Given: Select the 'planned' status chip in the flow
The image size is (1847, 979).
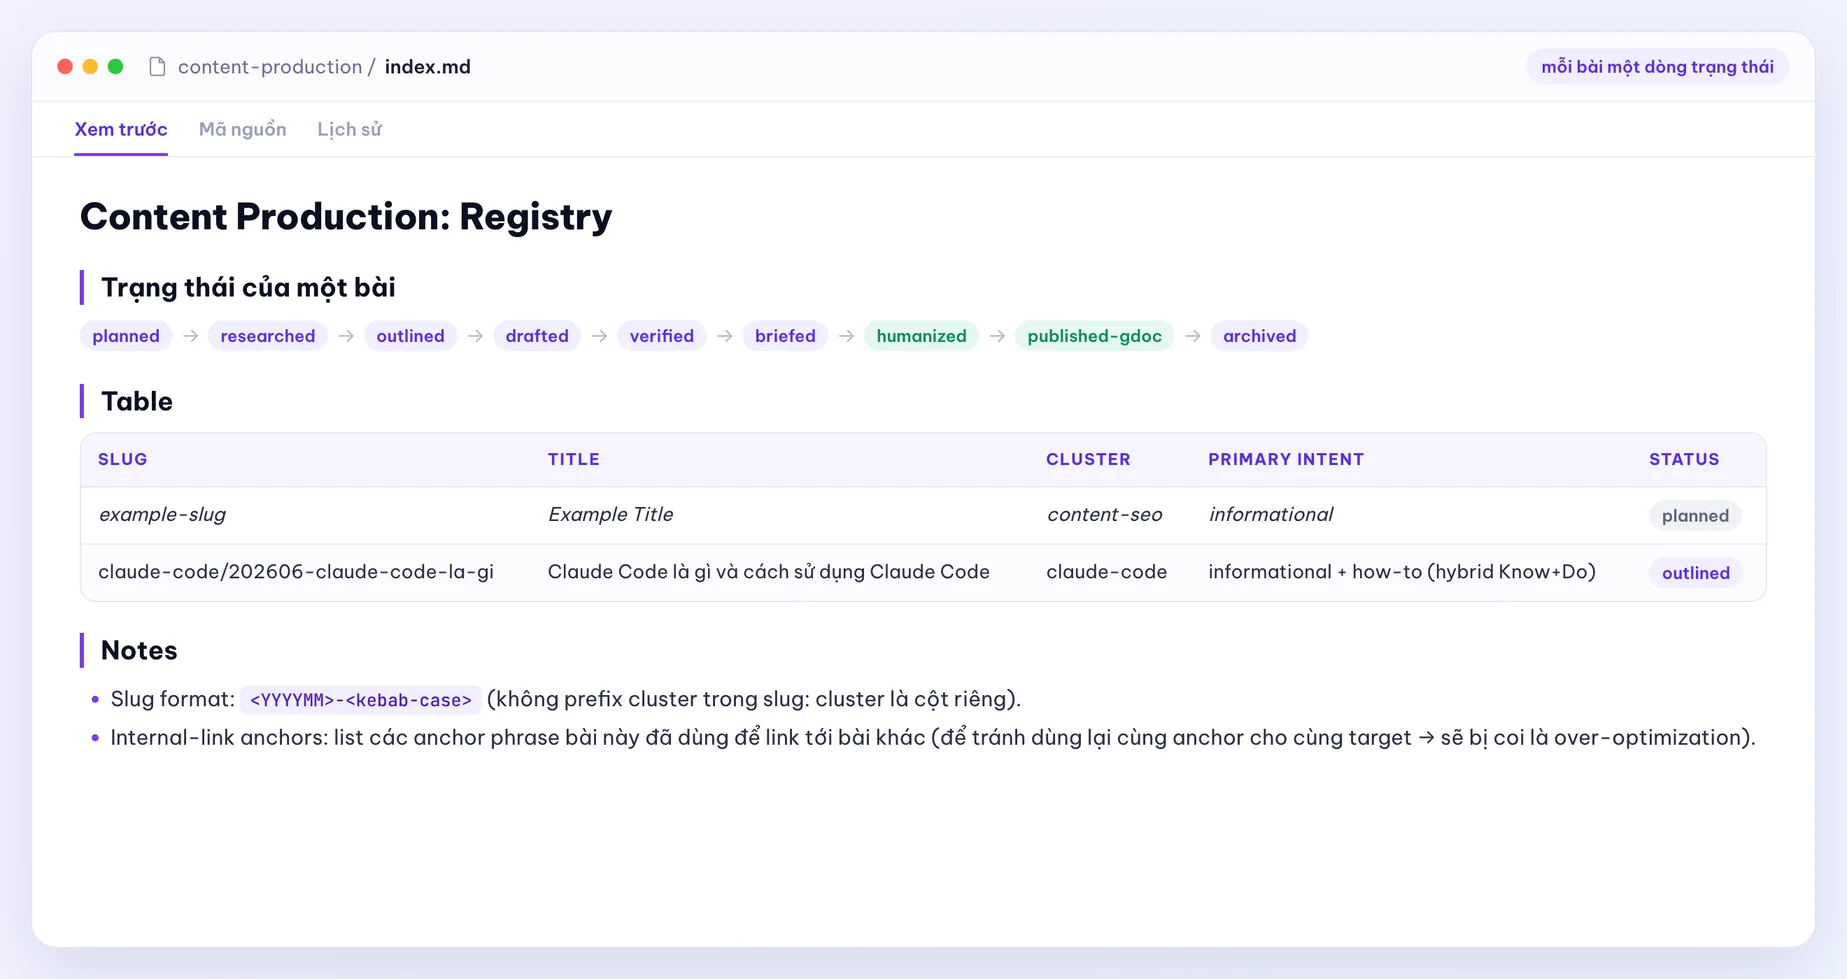Looking at the screenshot, I should pos(126,336).
